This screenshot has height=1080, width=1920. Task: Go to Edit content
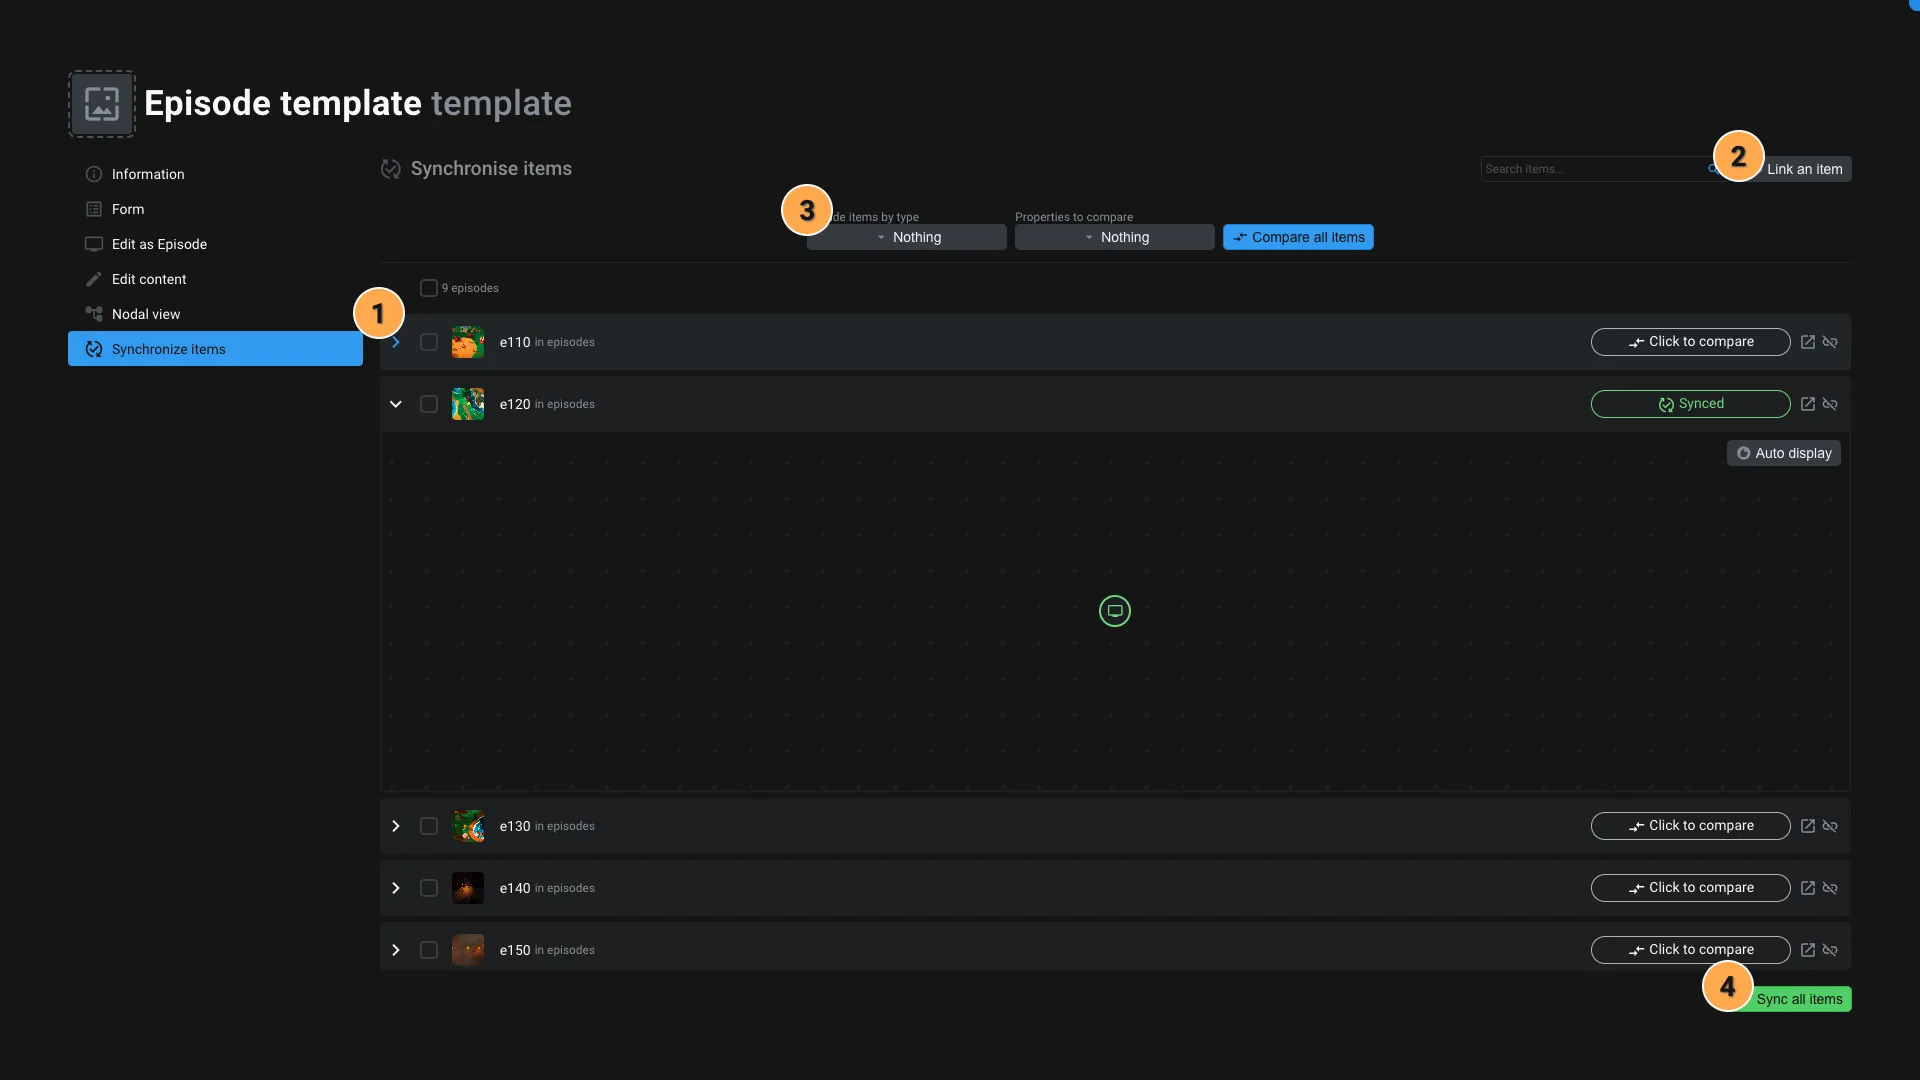pyautogui.click(x=215, y=279)
